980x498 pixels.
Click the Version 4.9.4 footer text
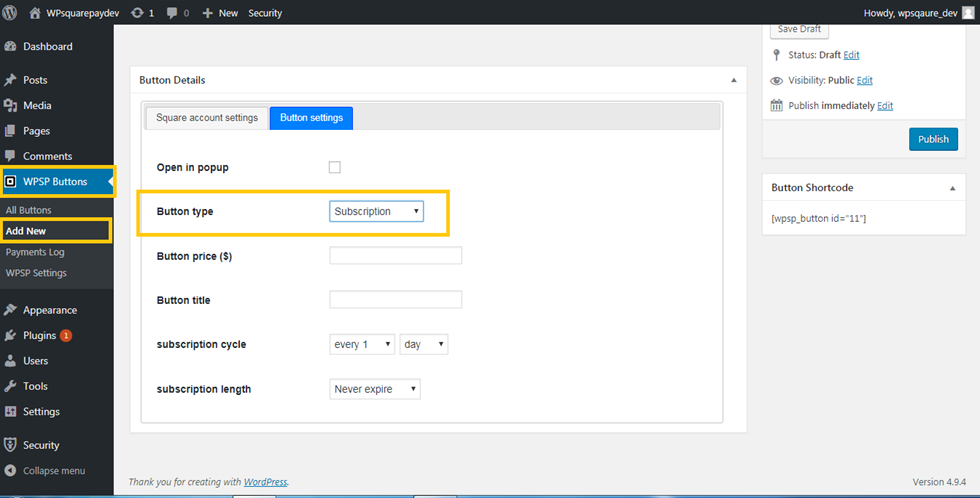pyautogui.click(x=939, y=482)
